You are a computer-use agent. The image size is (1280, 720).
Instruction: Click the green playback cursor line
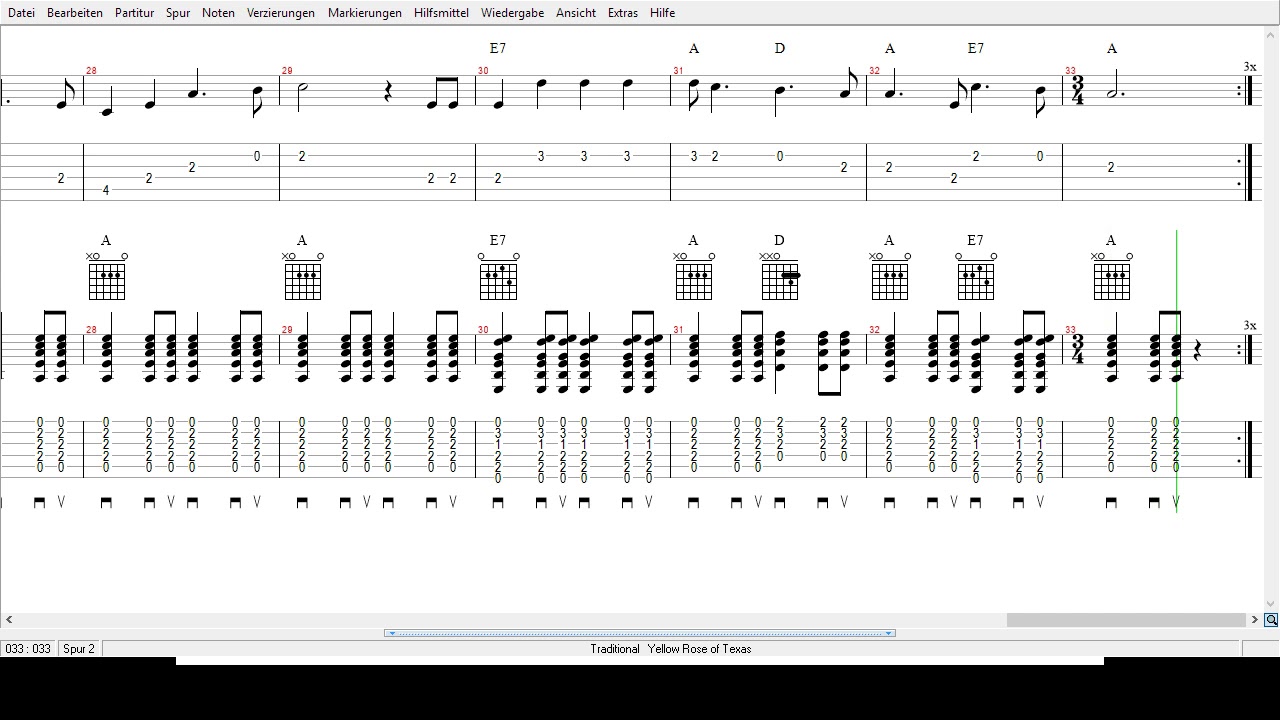(x=1177, y=370)
